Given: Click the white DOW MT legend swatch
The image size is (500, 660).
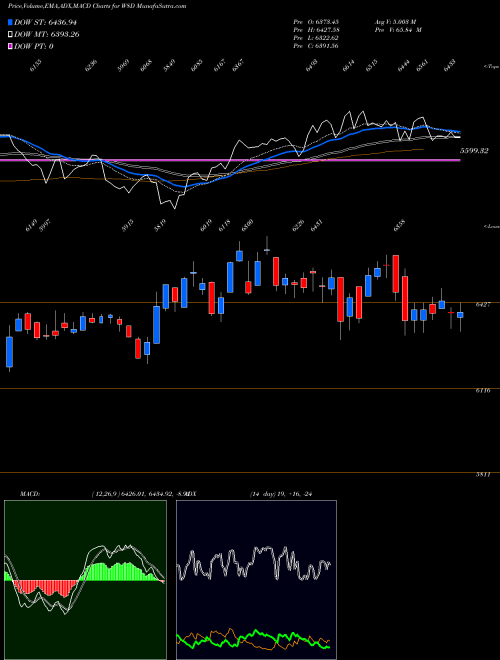Looking at the screenshot, I should pos(10,34).
